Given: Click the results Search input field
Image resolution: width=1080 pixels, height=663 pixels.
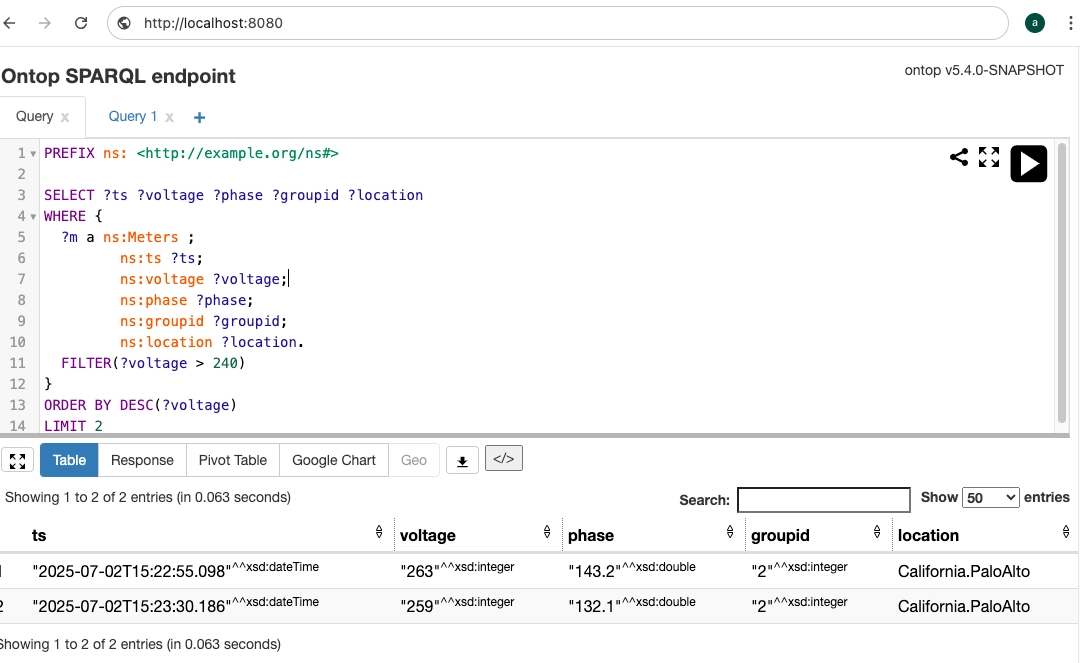Looking at the screenshot, I should click(823, 499).
